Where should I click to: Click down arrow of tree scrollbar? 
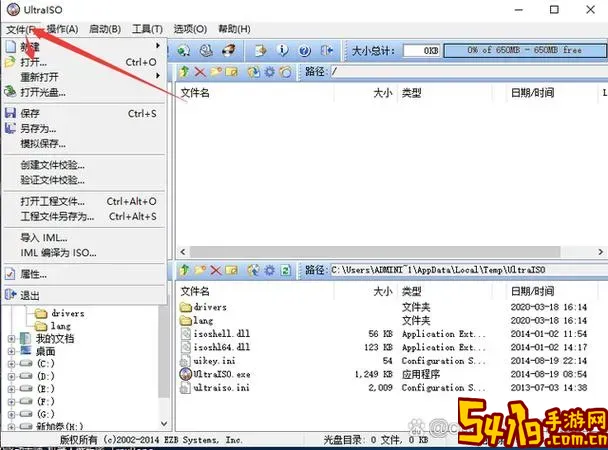(164, 424)
